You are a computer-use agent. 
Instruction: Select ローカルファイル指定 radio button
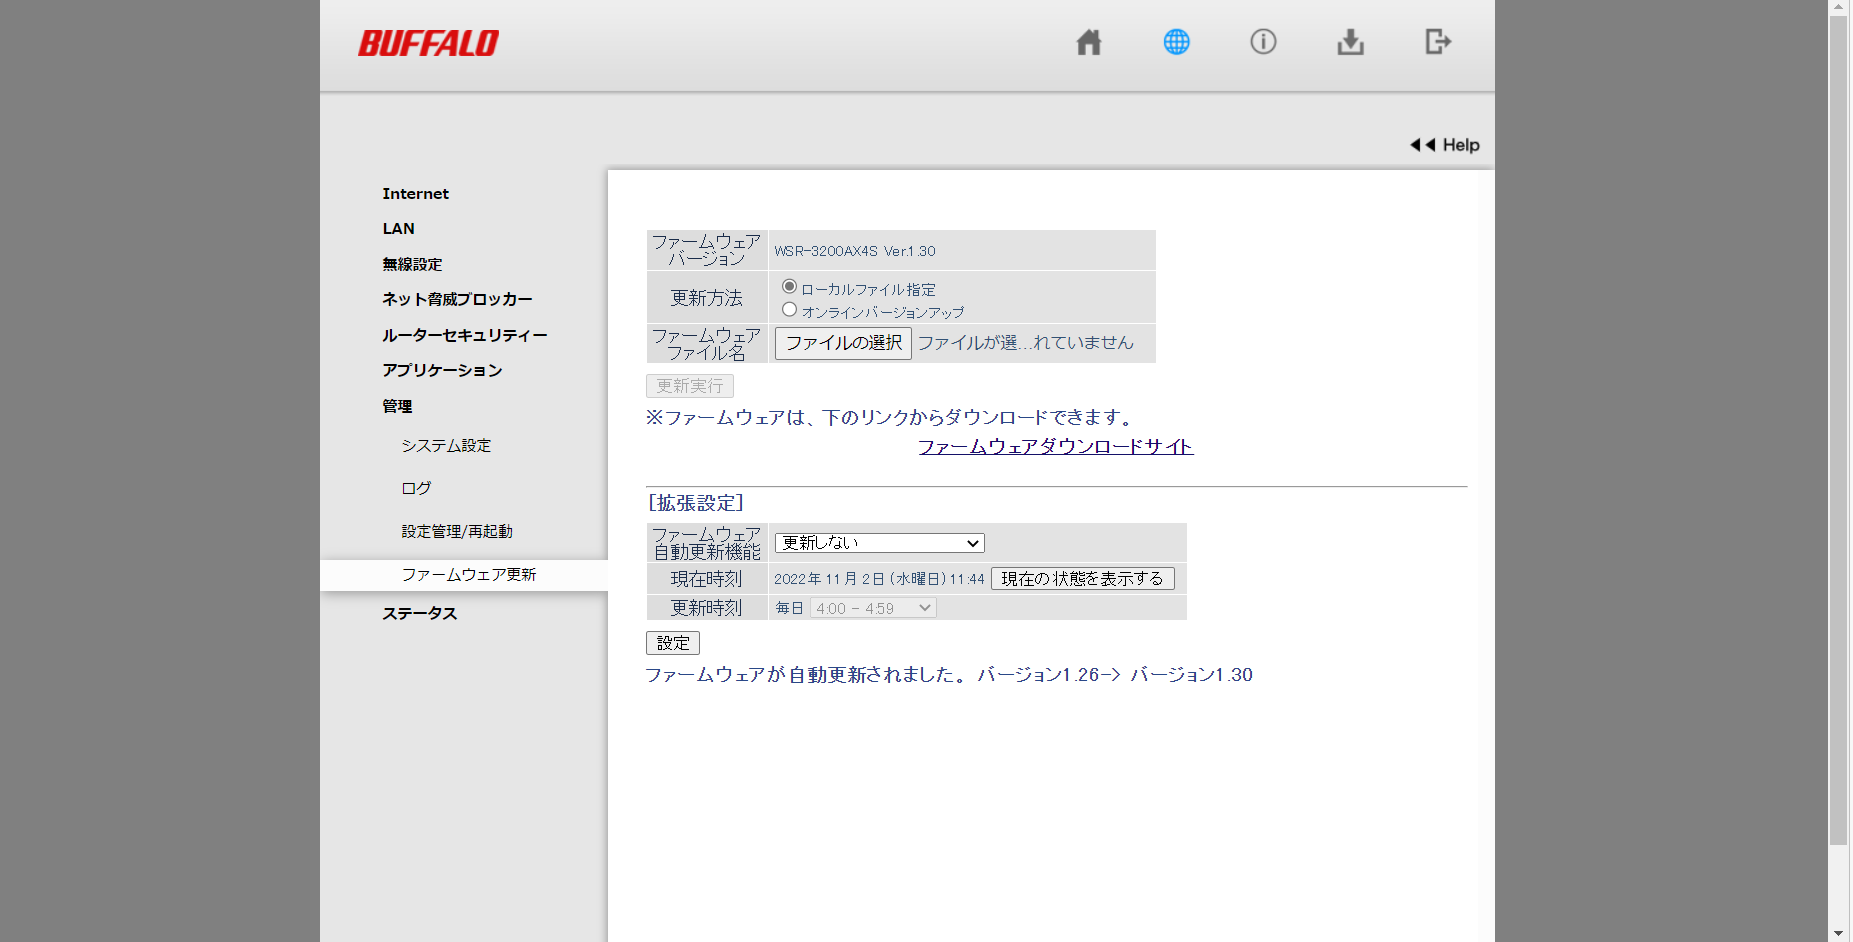(x=789, y=287)
